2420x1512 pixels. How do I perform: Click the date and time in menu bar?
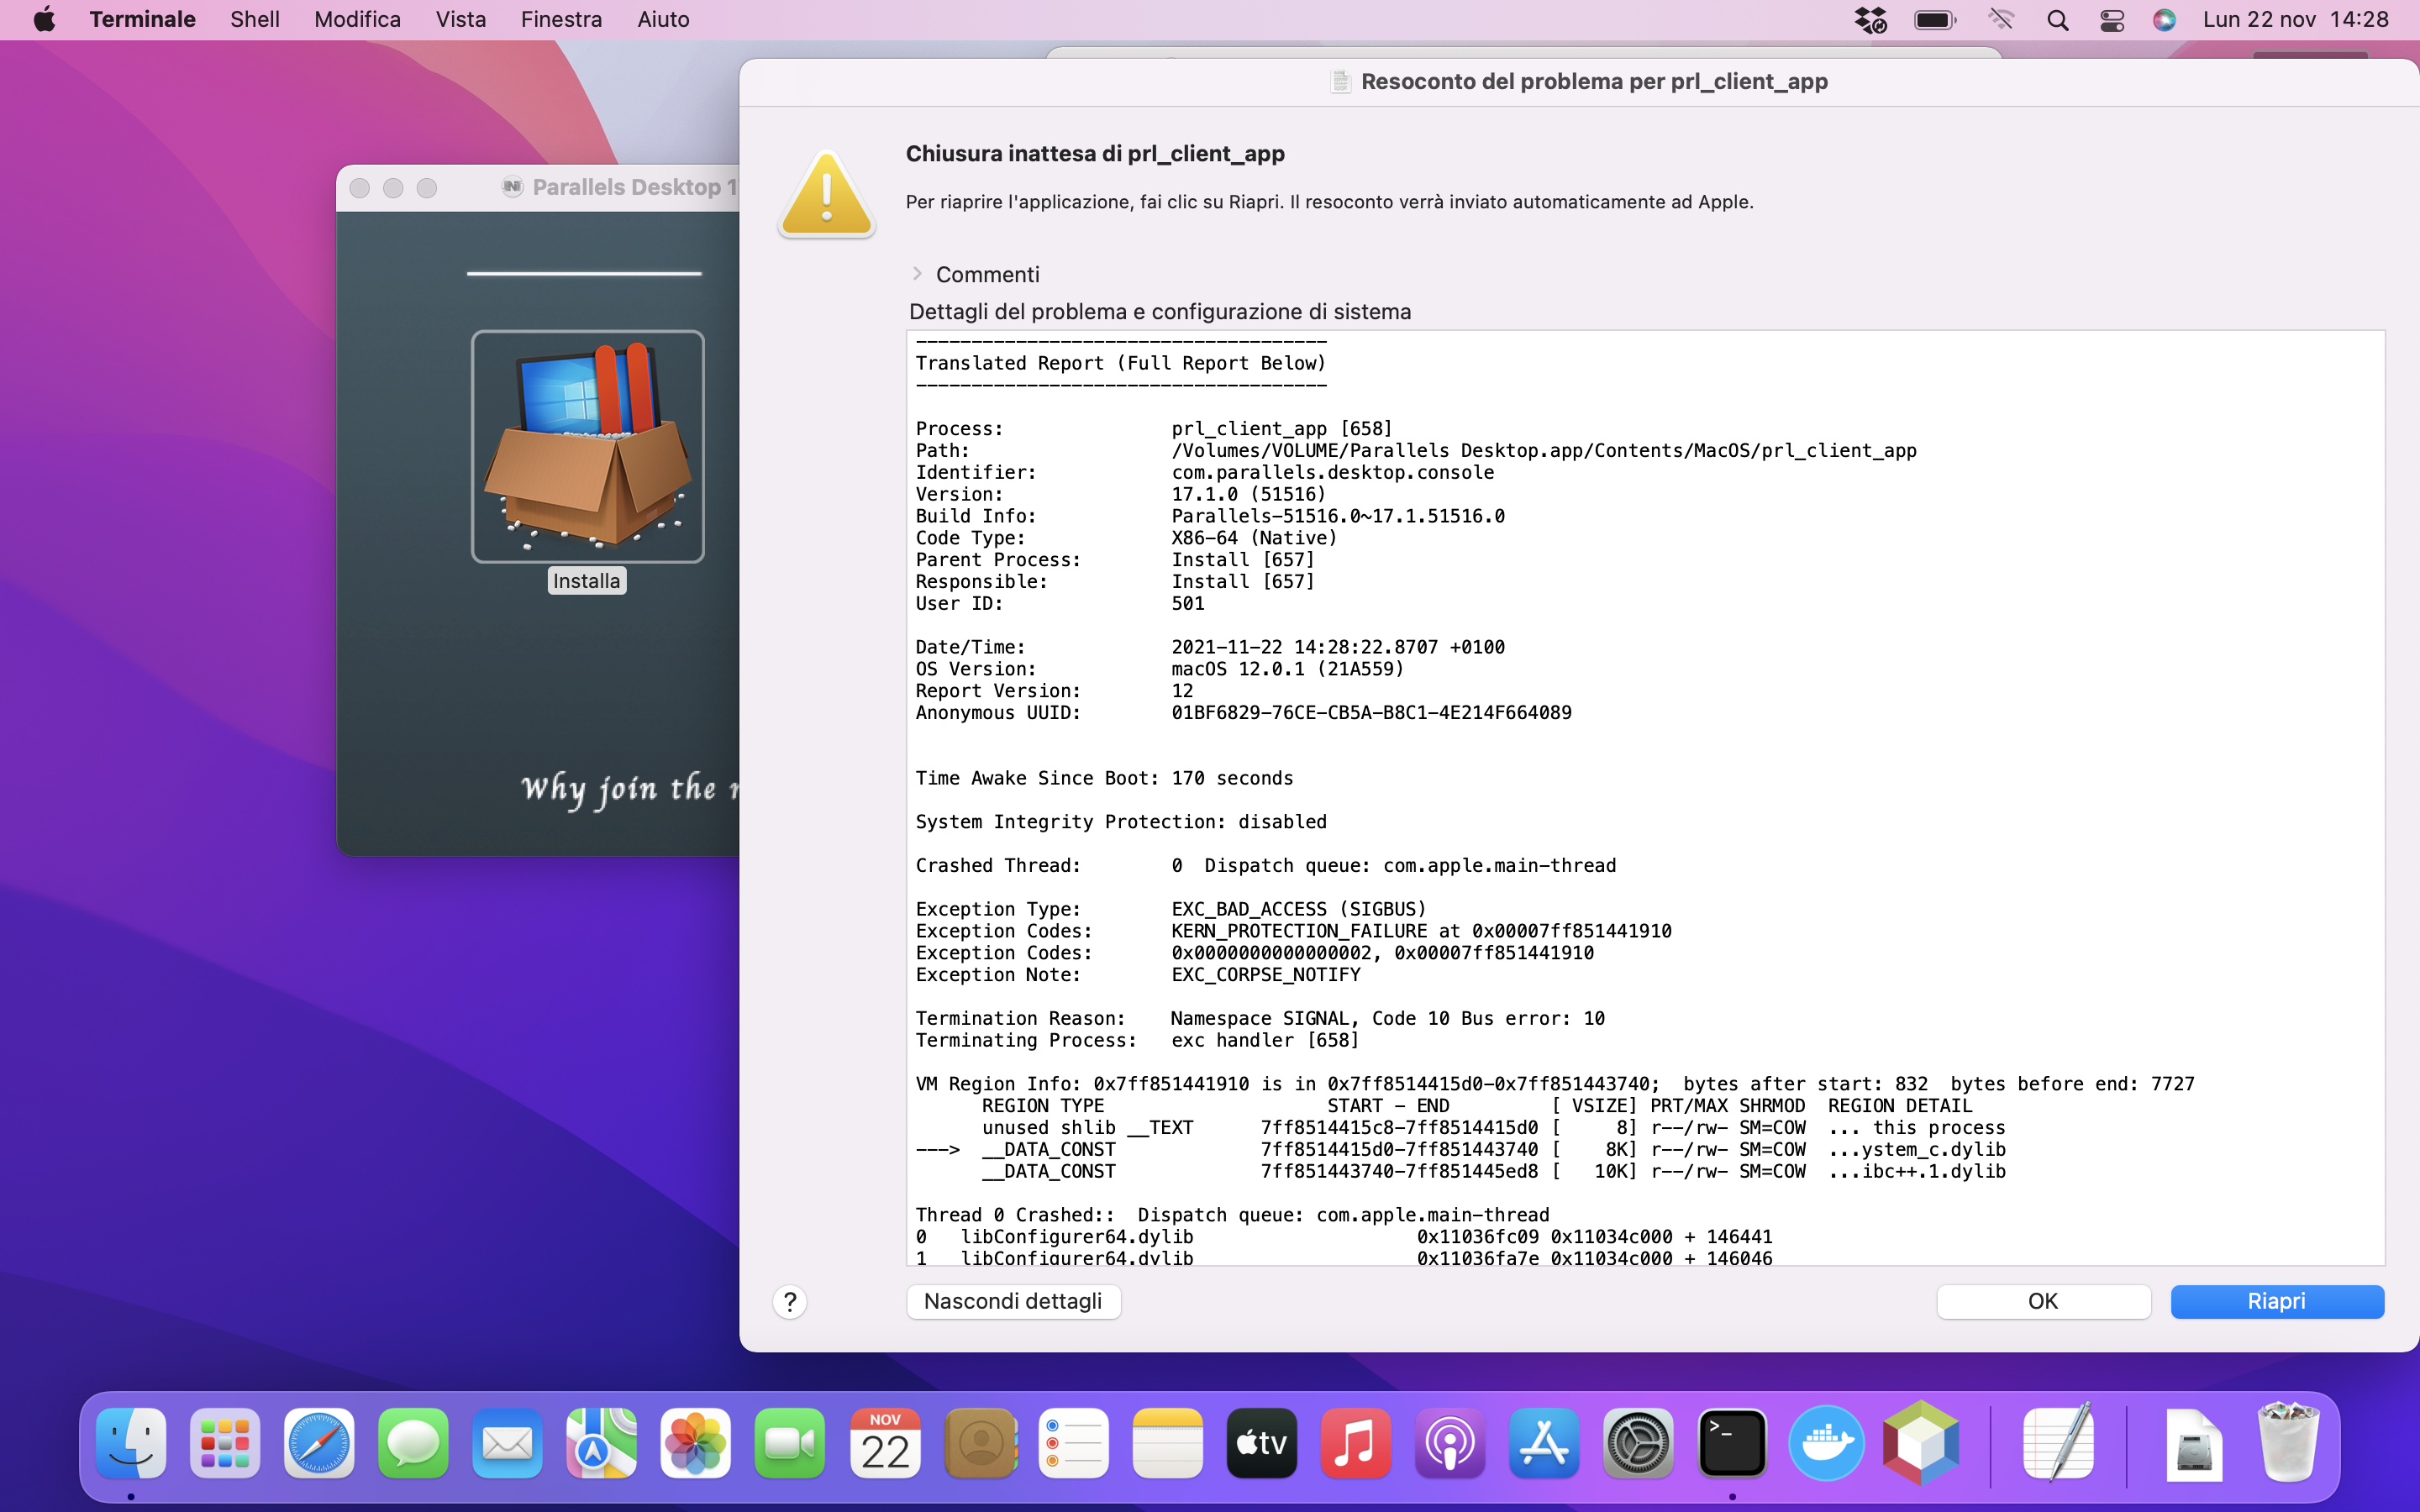coord(2295,19)
